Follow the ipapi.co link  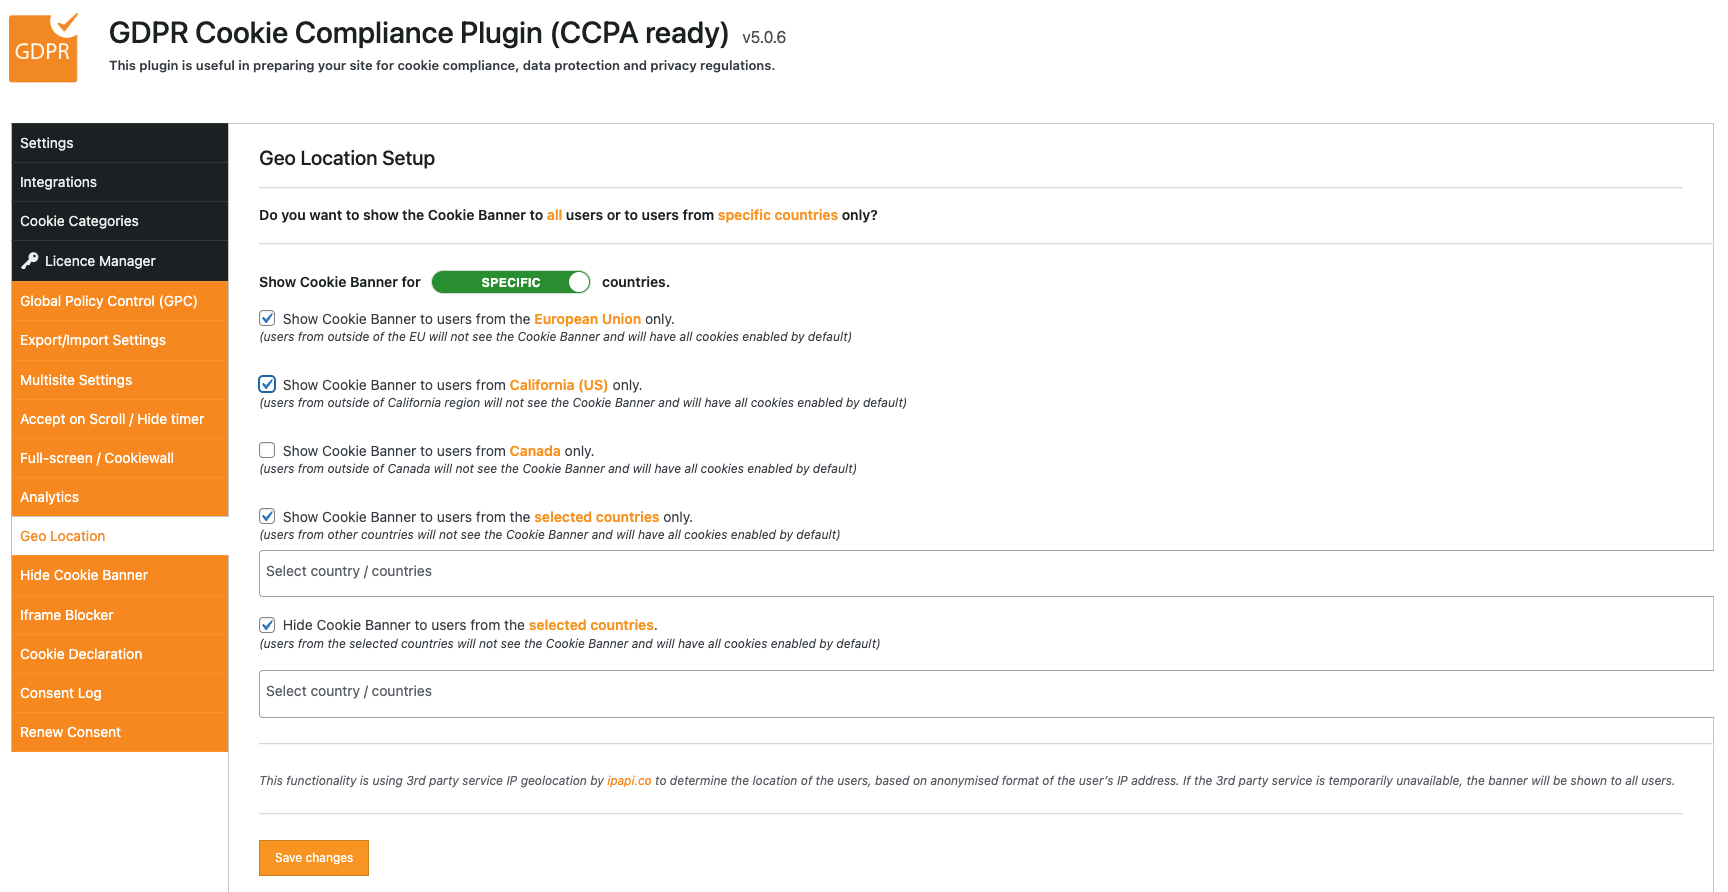coord(629,781)
